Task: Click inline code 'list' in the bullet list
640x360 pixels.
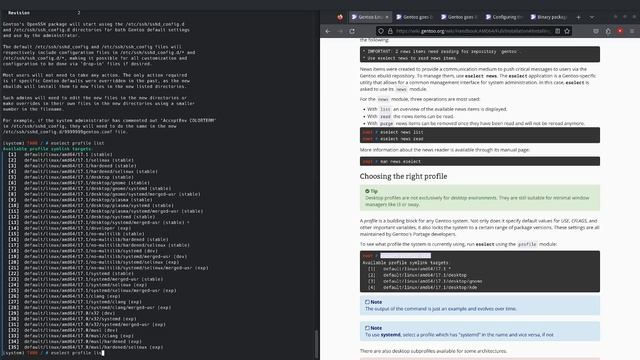Action: (385, 109)
